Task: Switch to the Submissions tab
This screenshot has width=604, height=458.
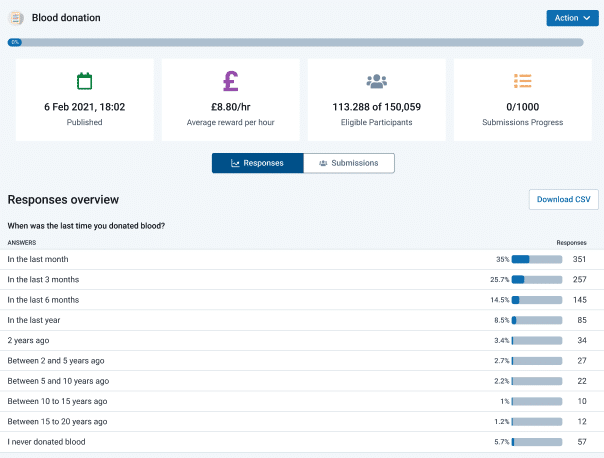Action: 349,163
